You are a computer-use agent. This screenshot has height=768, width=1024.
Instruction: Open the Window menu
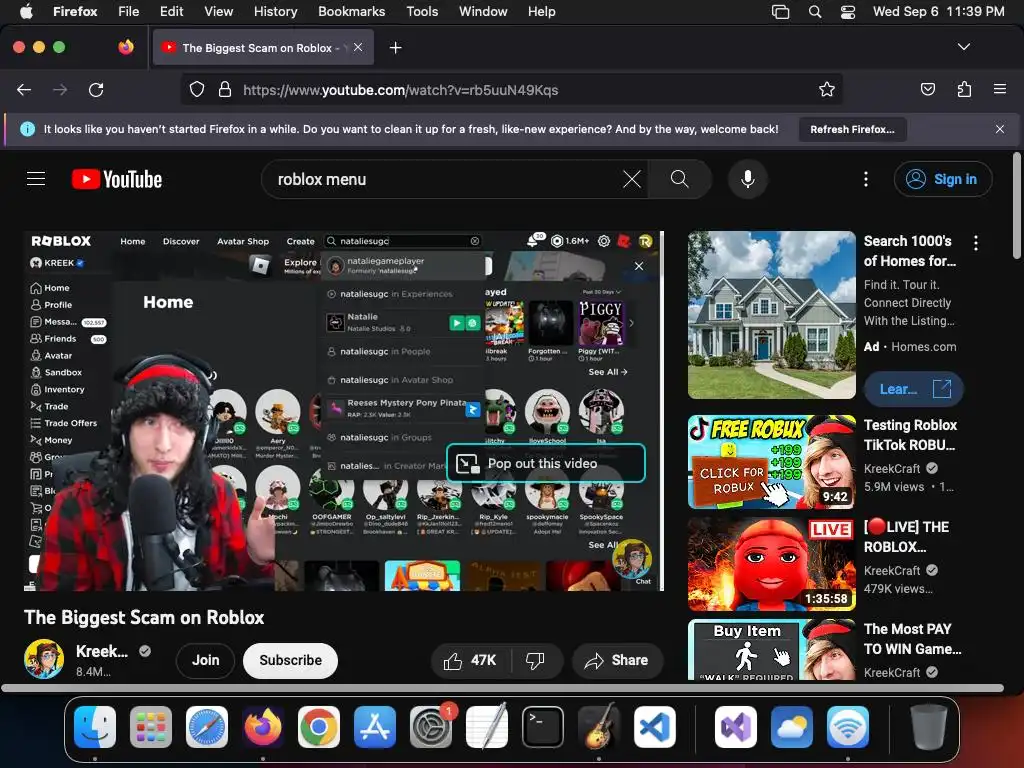pyautogui.click(x=483, y=11)
